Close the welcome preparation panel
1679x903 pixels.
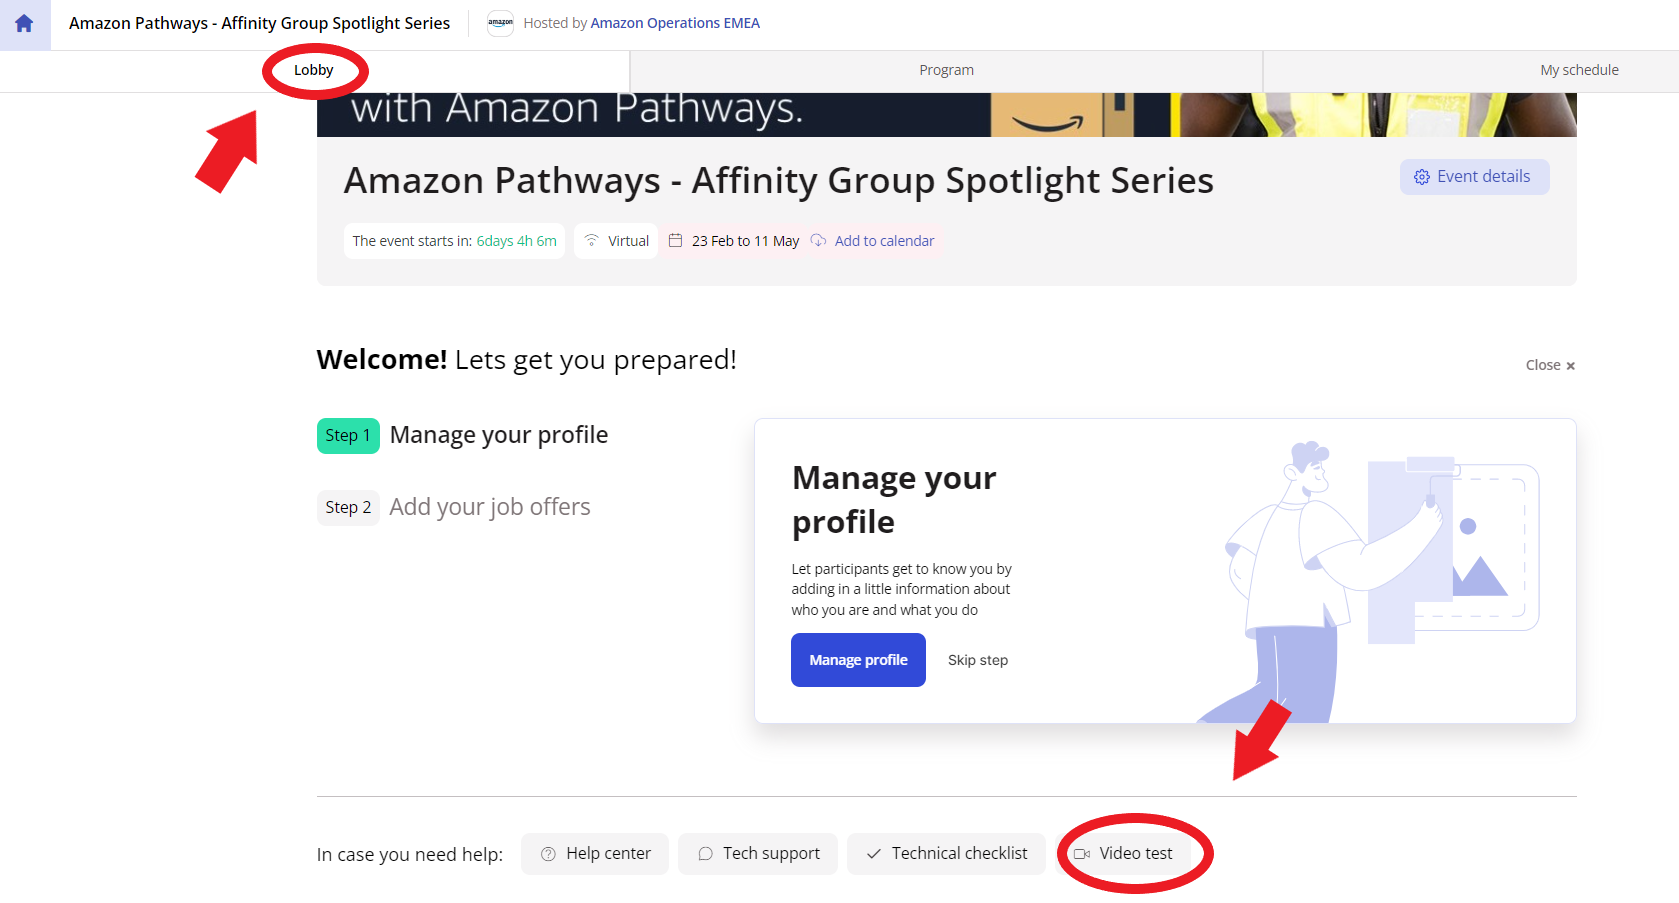tap(1549, 366)
